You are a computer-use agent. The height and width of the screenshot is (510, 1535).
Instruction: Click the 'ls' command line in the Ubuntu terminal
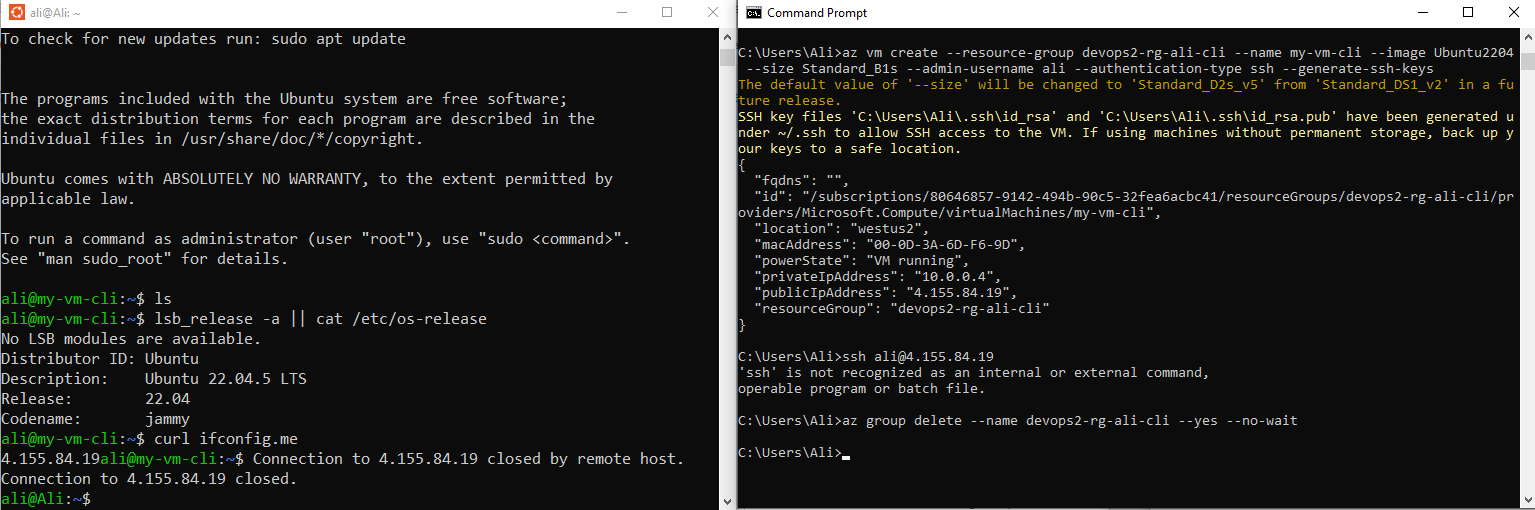click(x=87, y=299)
